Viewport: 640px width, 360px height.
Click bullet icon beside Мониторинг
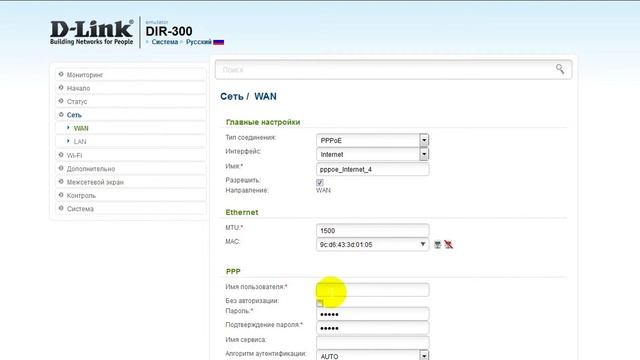coord(61,74)
